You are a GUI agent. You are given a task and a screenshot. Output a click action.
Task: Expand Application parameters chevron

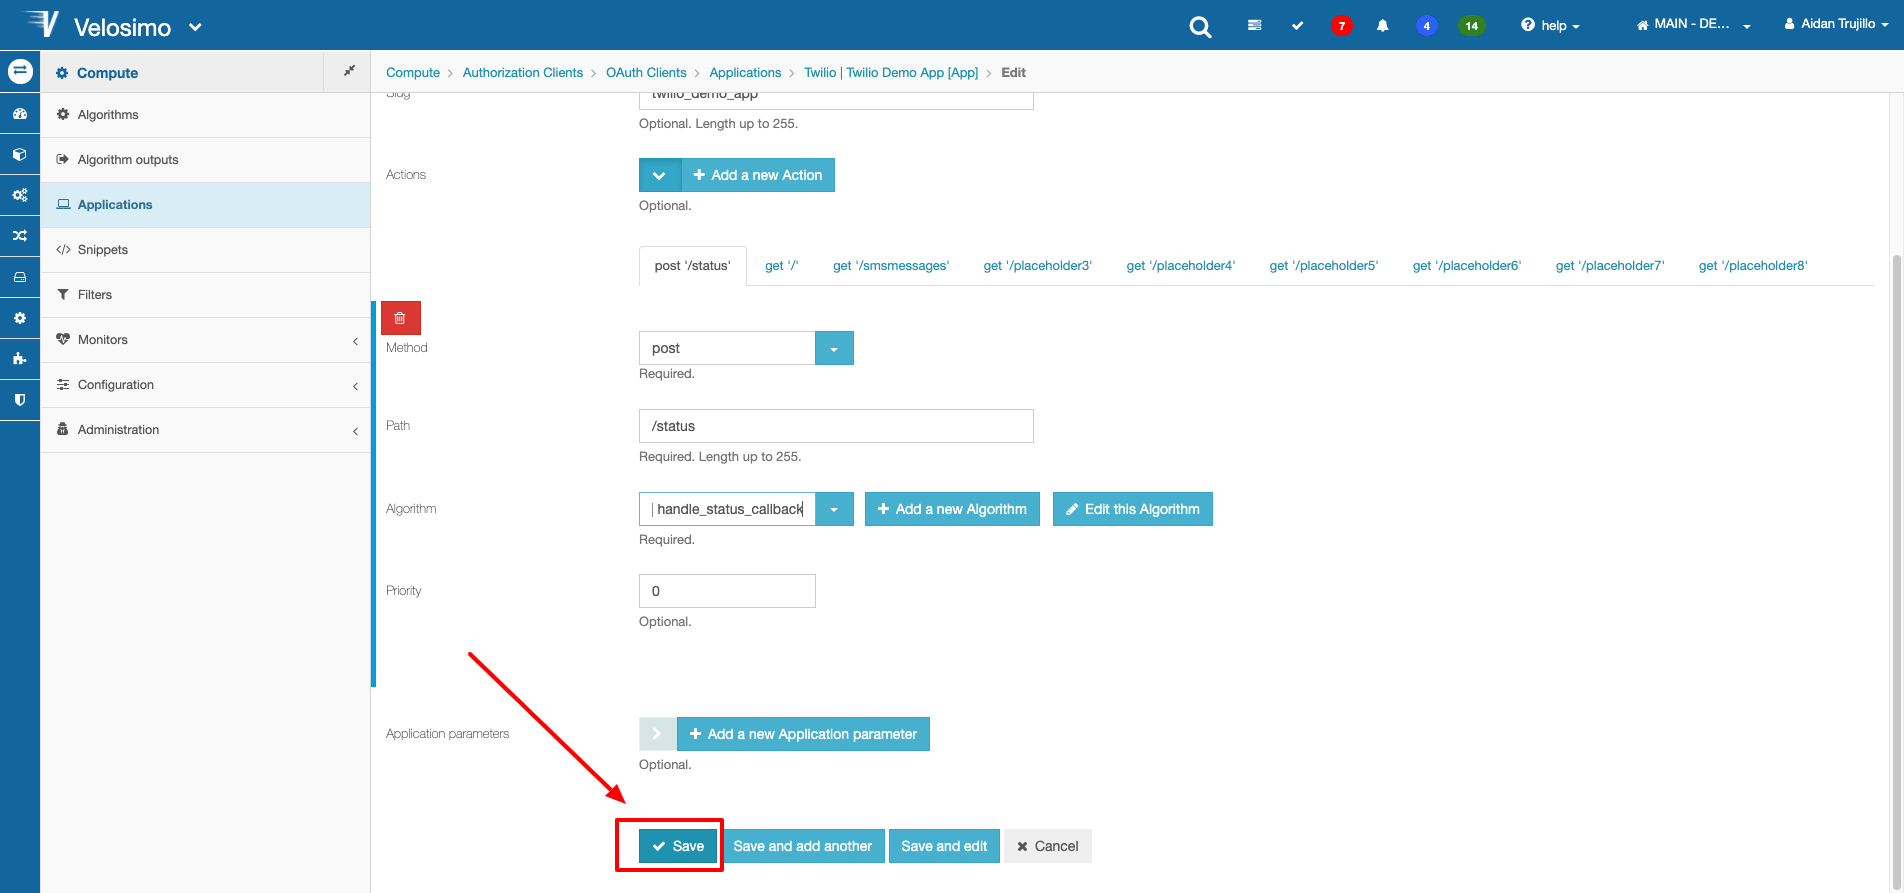(x=658, y=734)
